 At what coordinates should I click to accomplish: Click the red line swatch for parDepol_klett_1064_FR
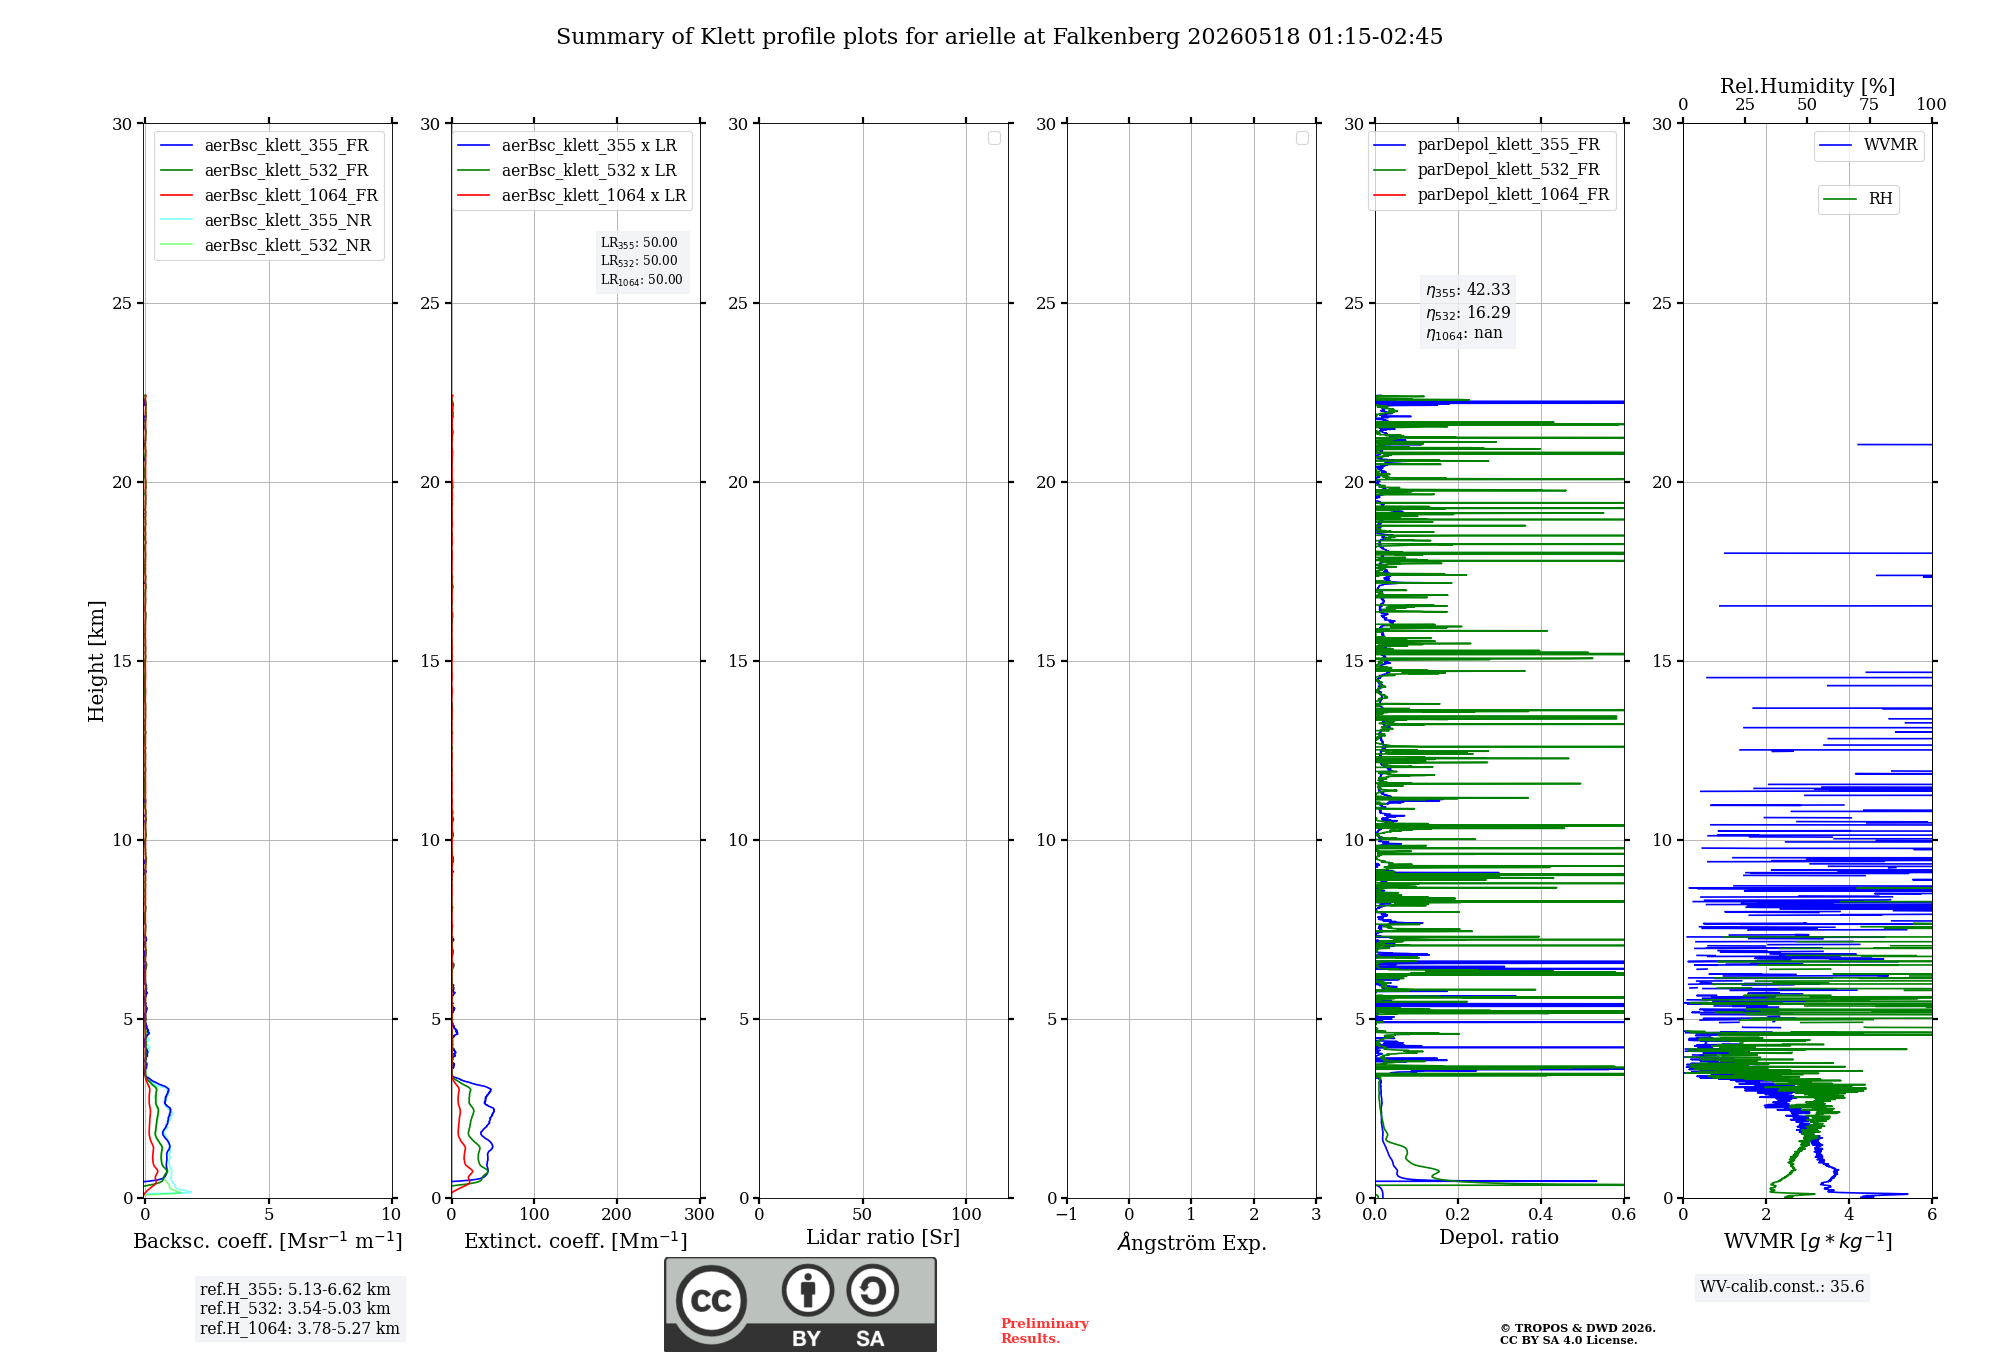click(1390, 195)
